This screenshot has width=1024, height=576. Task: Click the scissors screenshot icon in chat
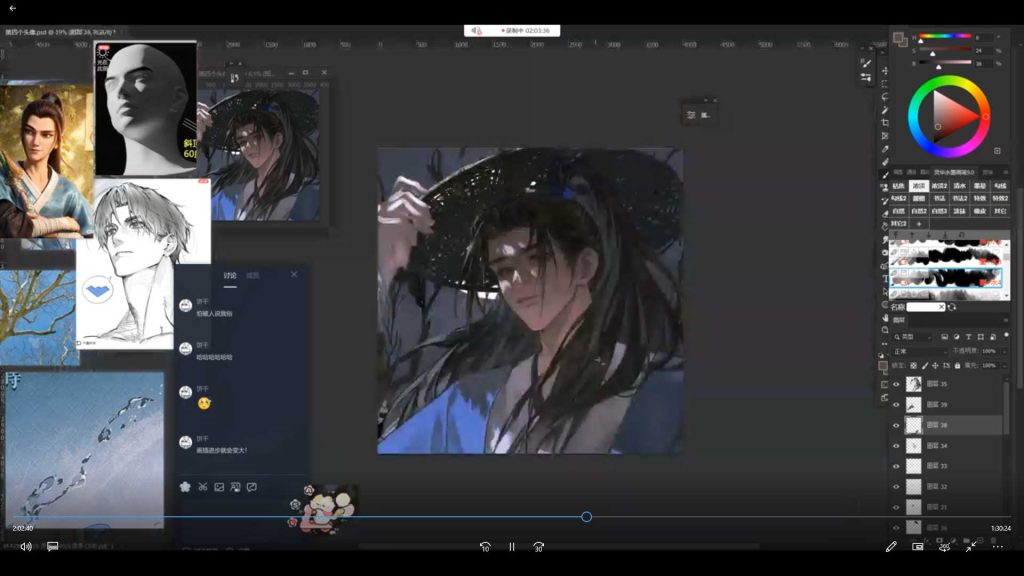[202, 487]
